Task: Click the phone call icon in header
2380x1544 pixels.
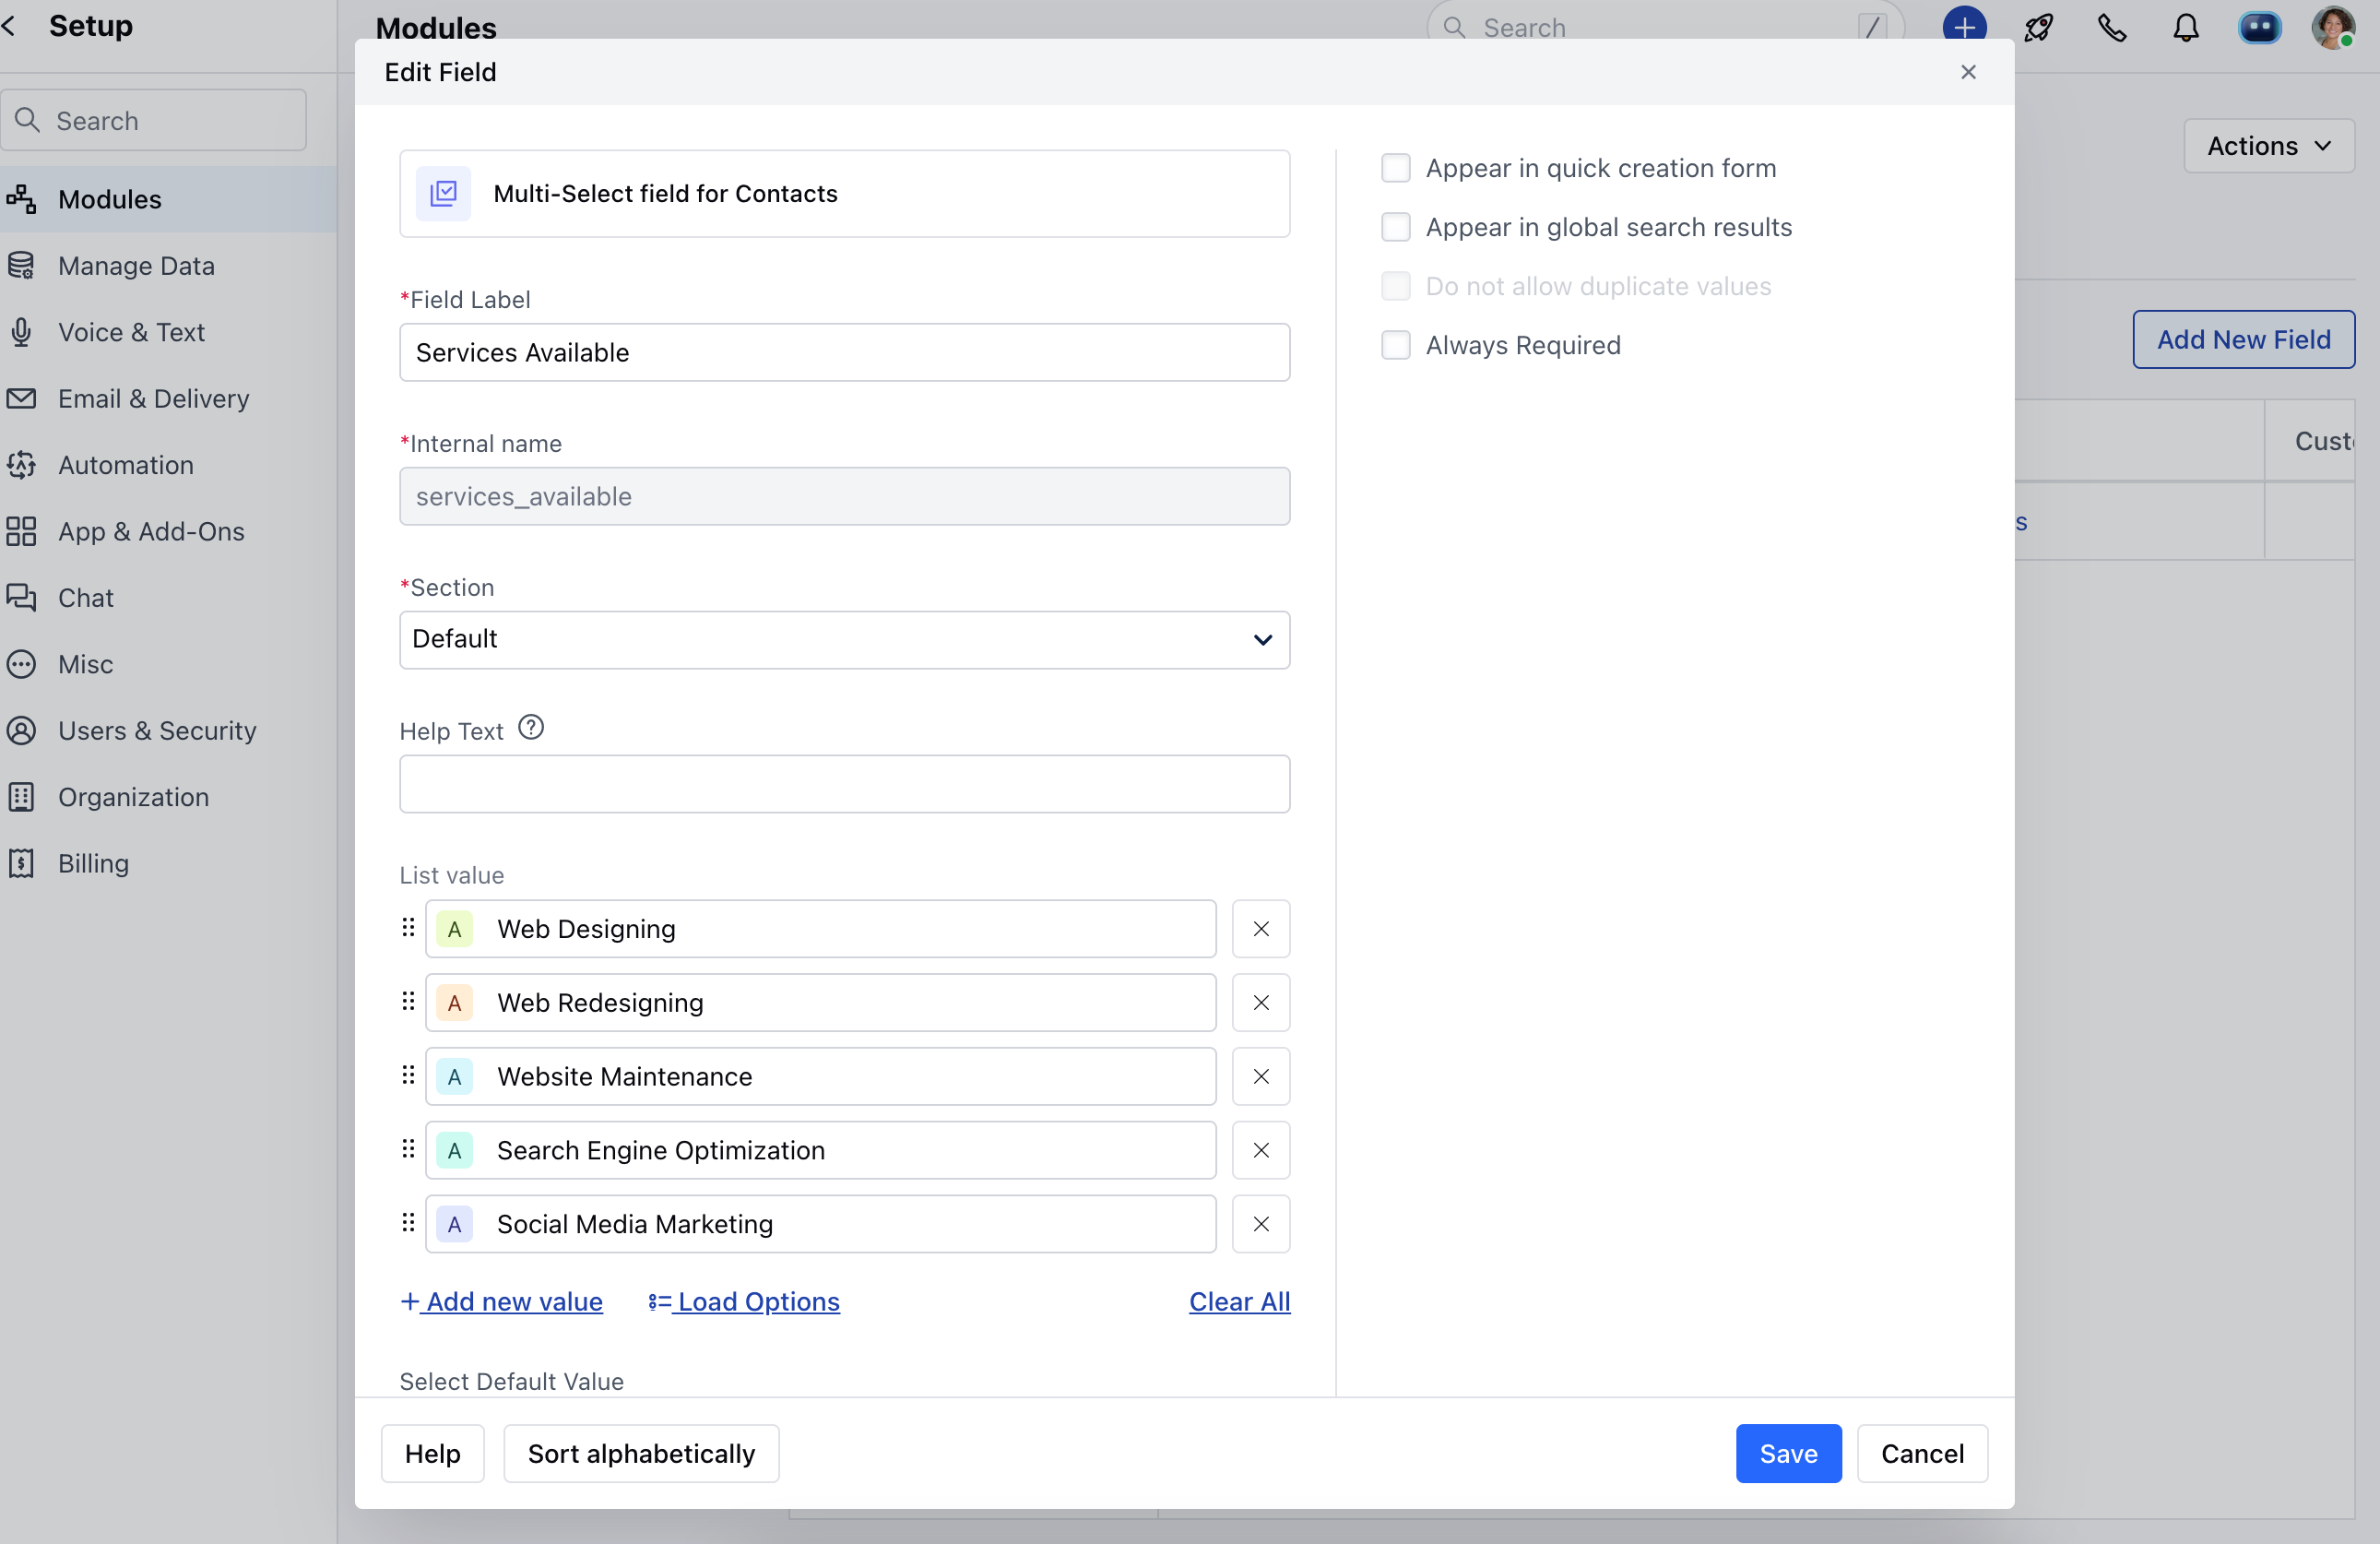Action: click(x=2111, y=27)
